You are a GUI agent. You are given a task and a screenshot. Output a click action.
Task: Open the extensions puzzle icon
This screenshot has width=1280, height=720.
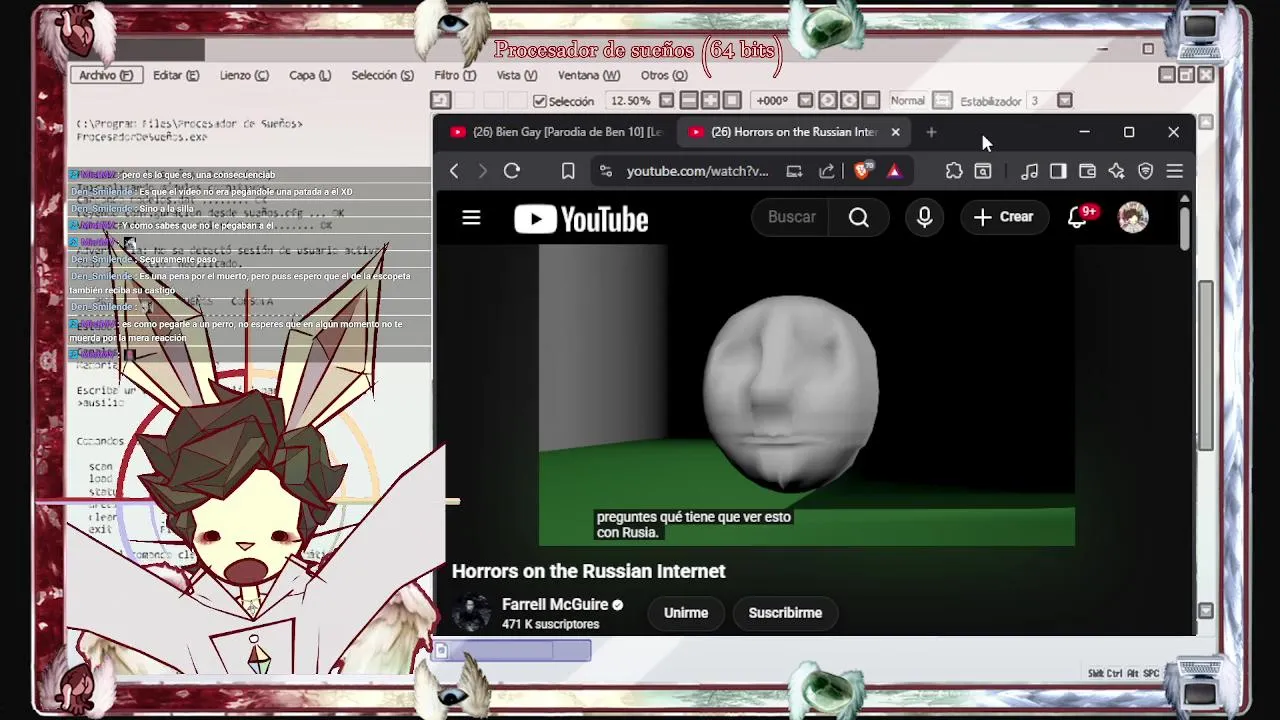[954, 171]
